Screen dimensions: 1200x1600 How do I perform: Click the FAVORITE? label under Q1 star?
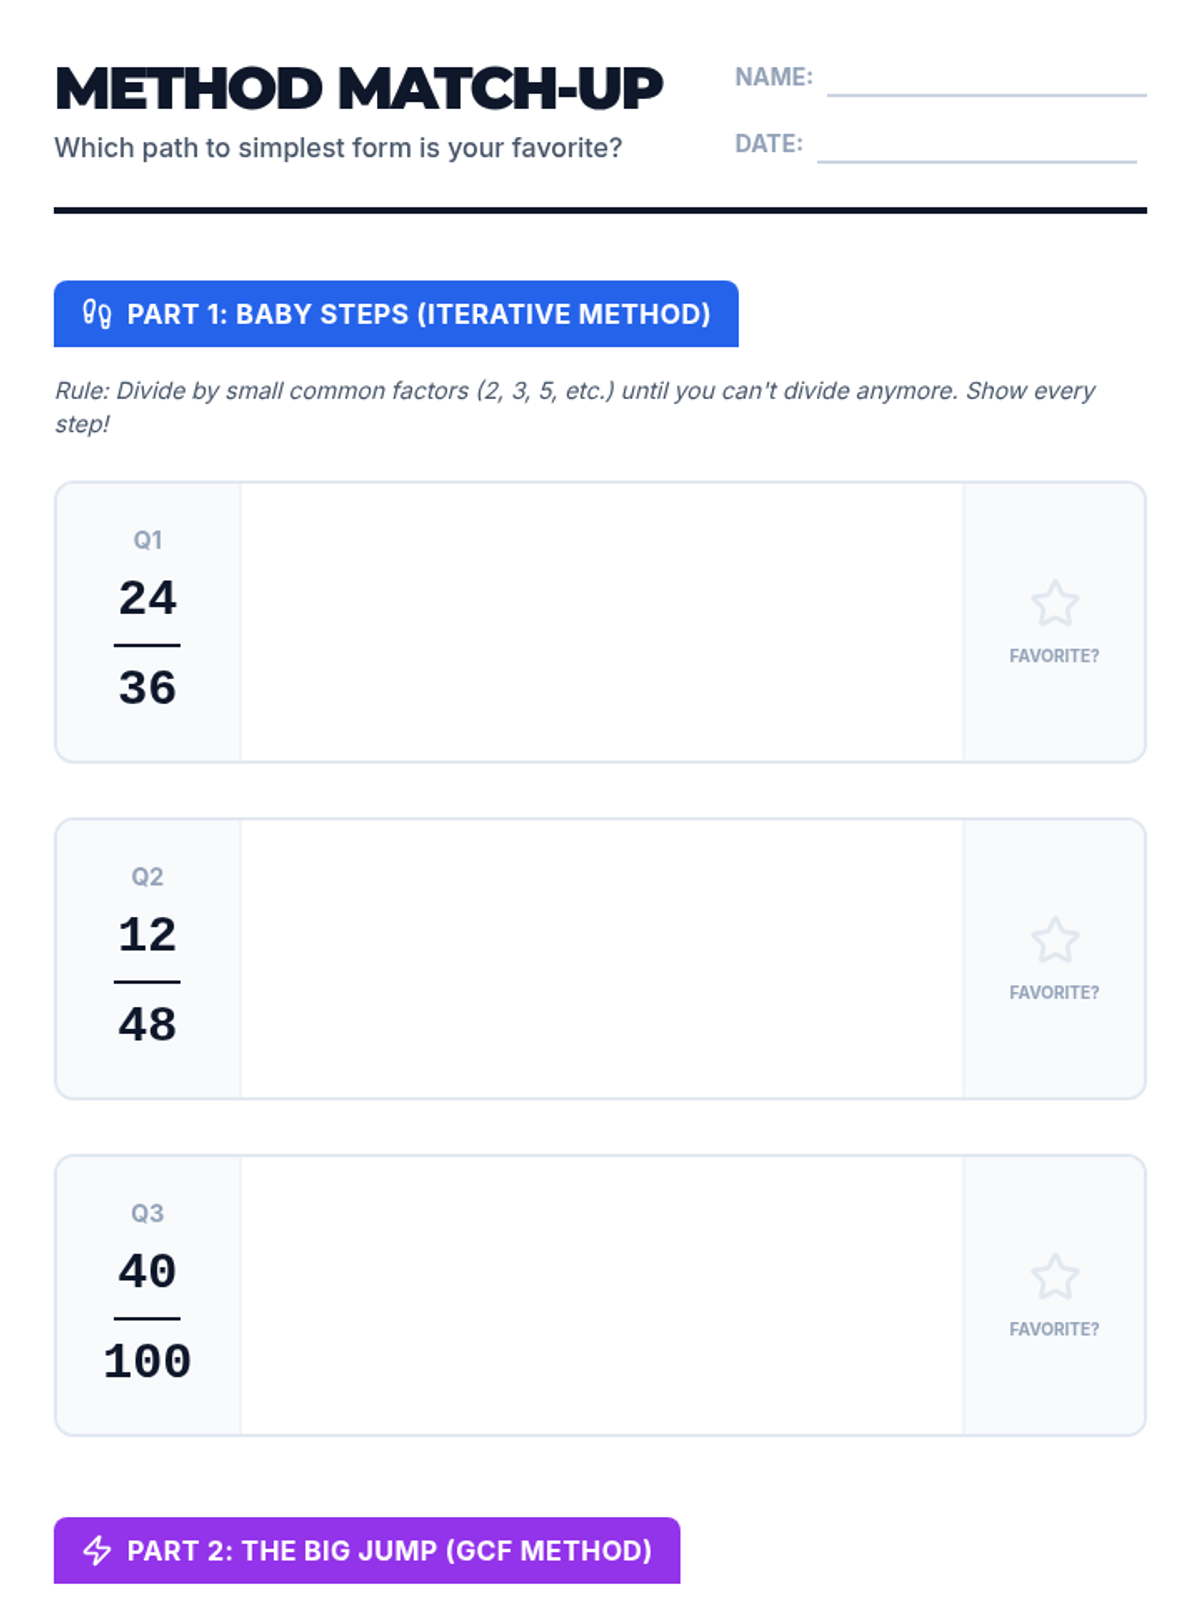(x=1054, y=656)
